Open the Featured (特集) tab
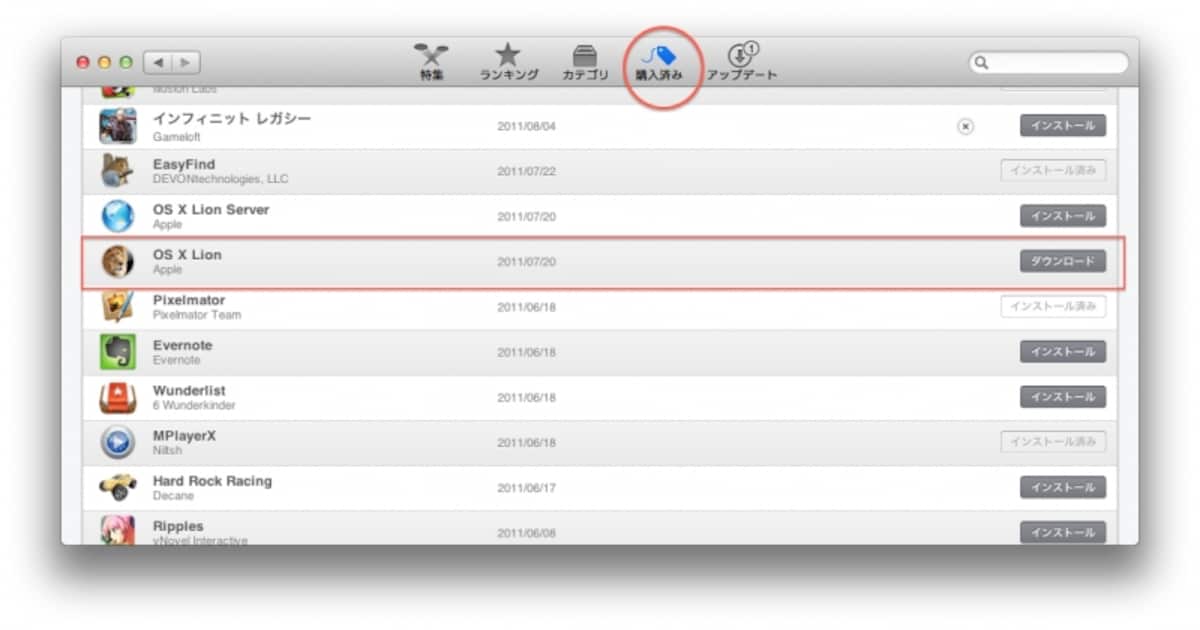Image resolution: width=1200 pixels, height=630 pixels. (431, 61)
